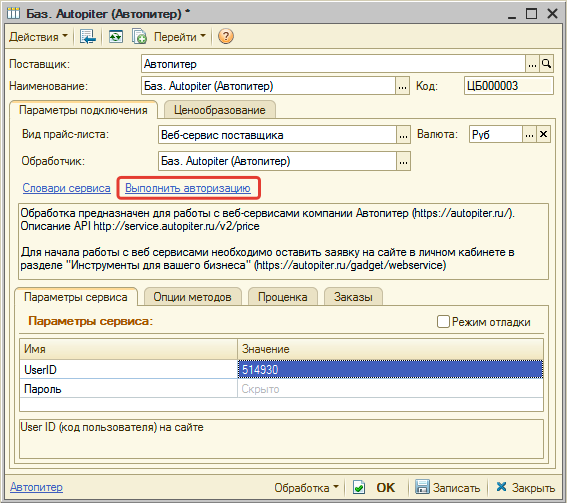Open the Опции методов tab

pyautogui.click(x=192, y=297)
